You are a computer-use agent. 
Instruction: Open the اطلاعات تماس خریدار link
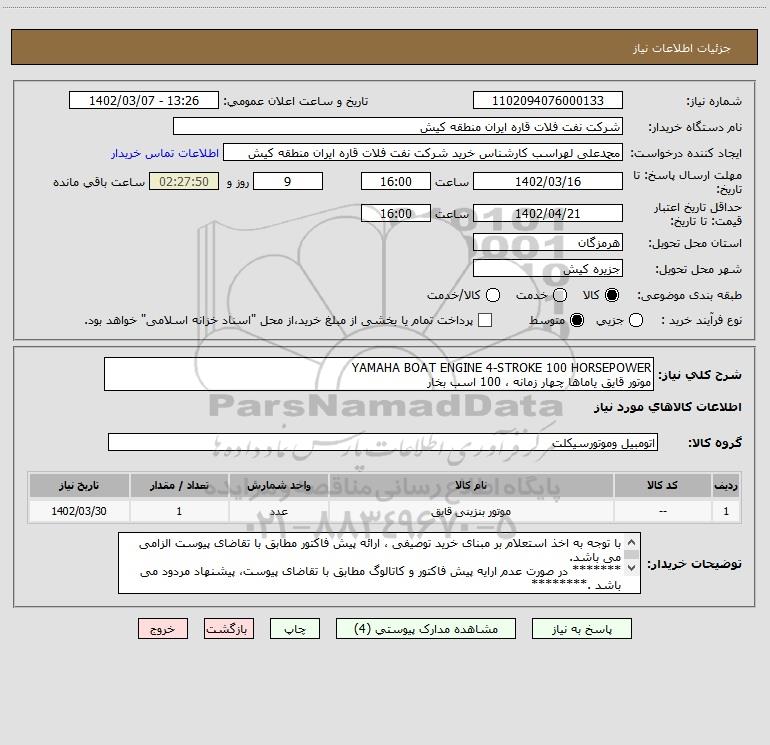point(165,153)
